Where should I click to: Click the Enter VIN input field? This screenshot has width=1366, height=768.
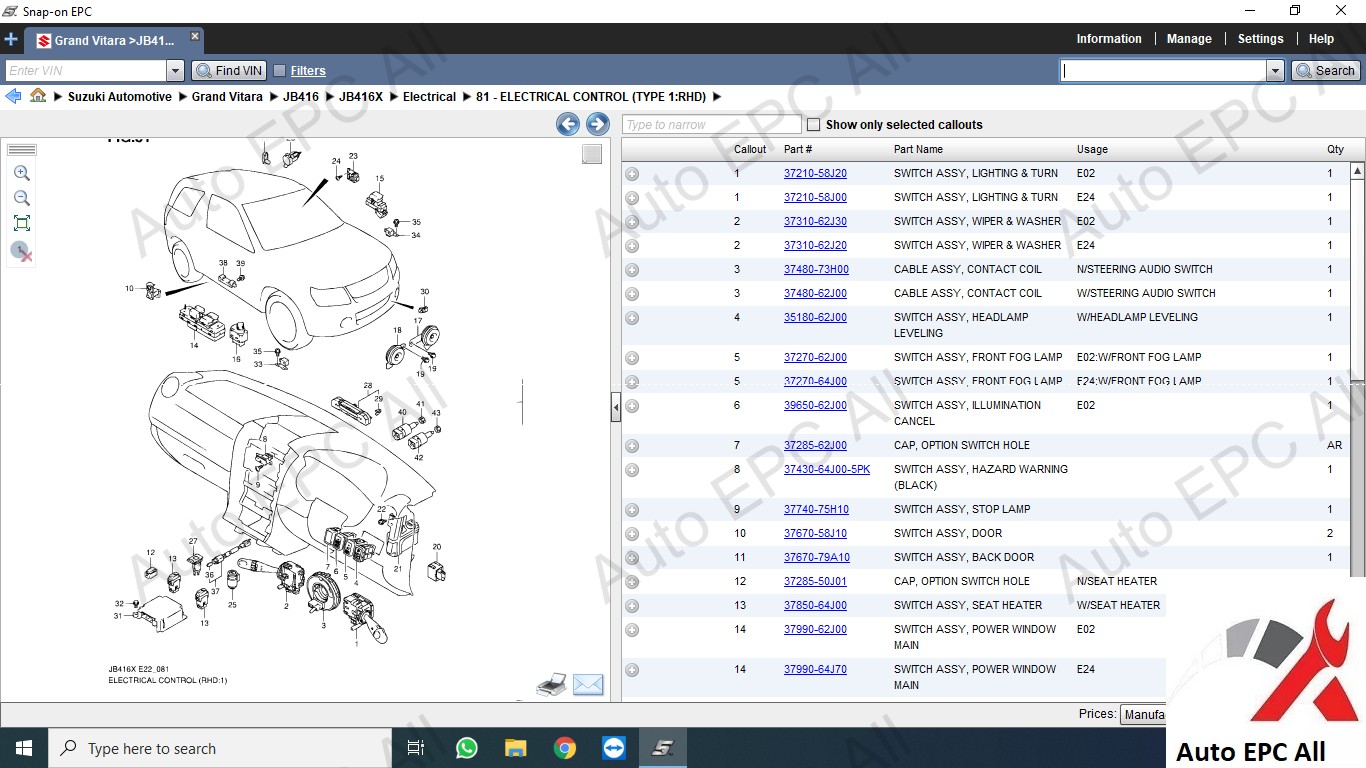[86, 71]
